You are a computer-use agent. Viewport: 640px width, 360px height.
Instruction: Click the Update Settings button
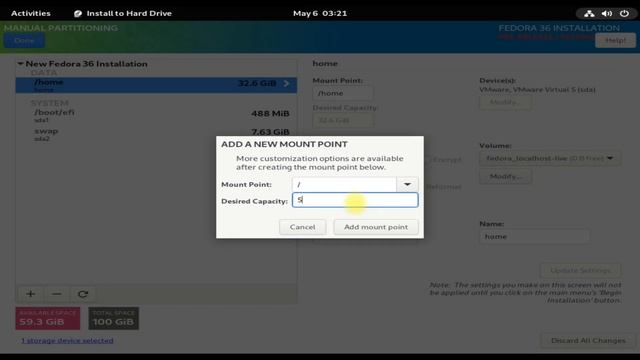(580, 270)
